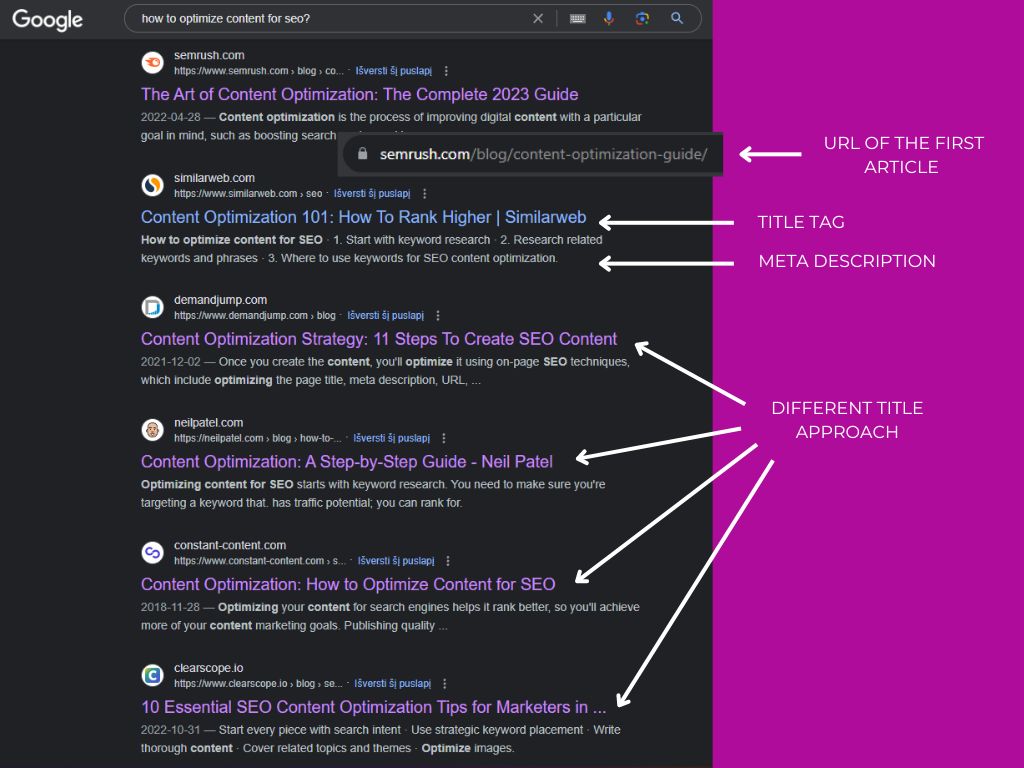Open the more options menu for the semrush.com result

(446, 71)
